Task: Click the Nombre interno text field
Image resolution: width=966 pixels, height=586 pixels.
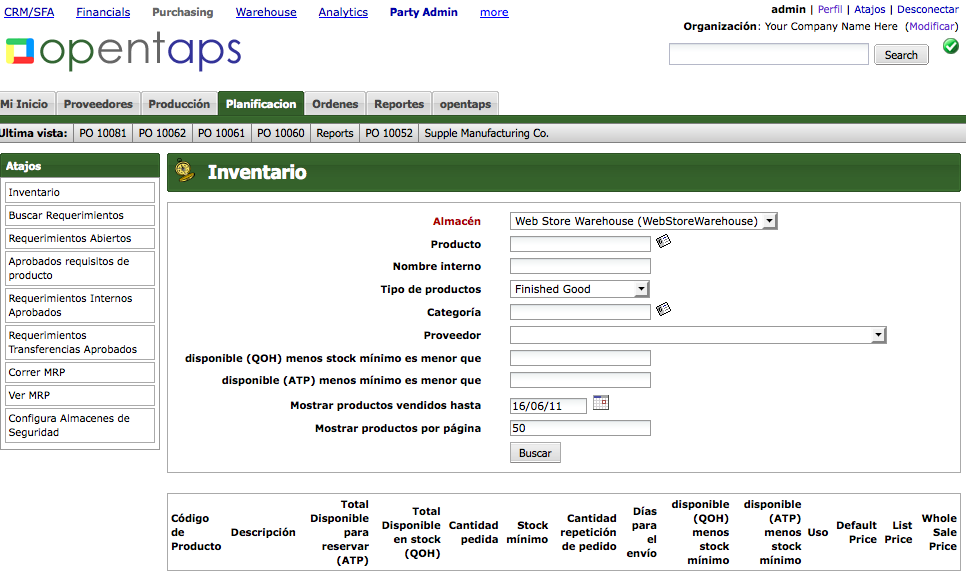Action: 580,266
